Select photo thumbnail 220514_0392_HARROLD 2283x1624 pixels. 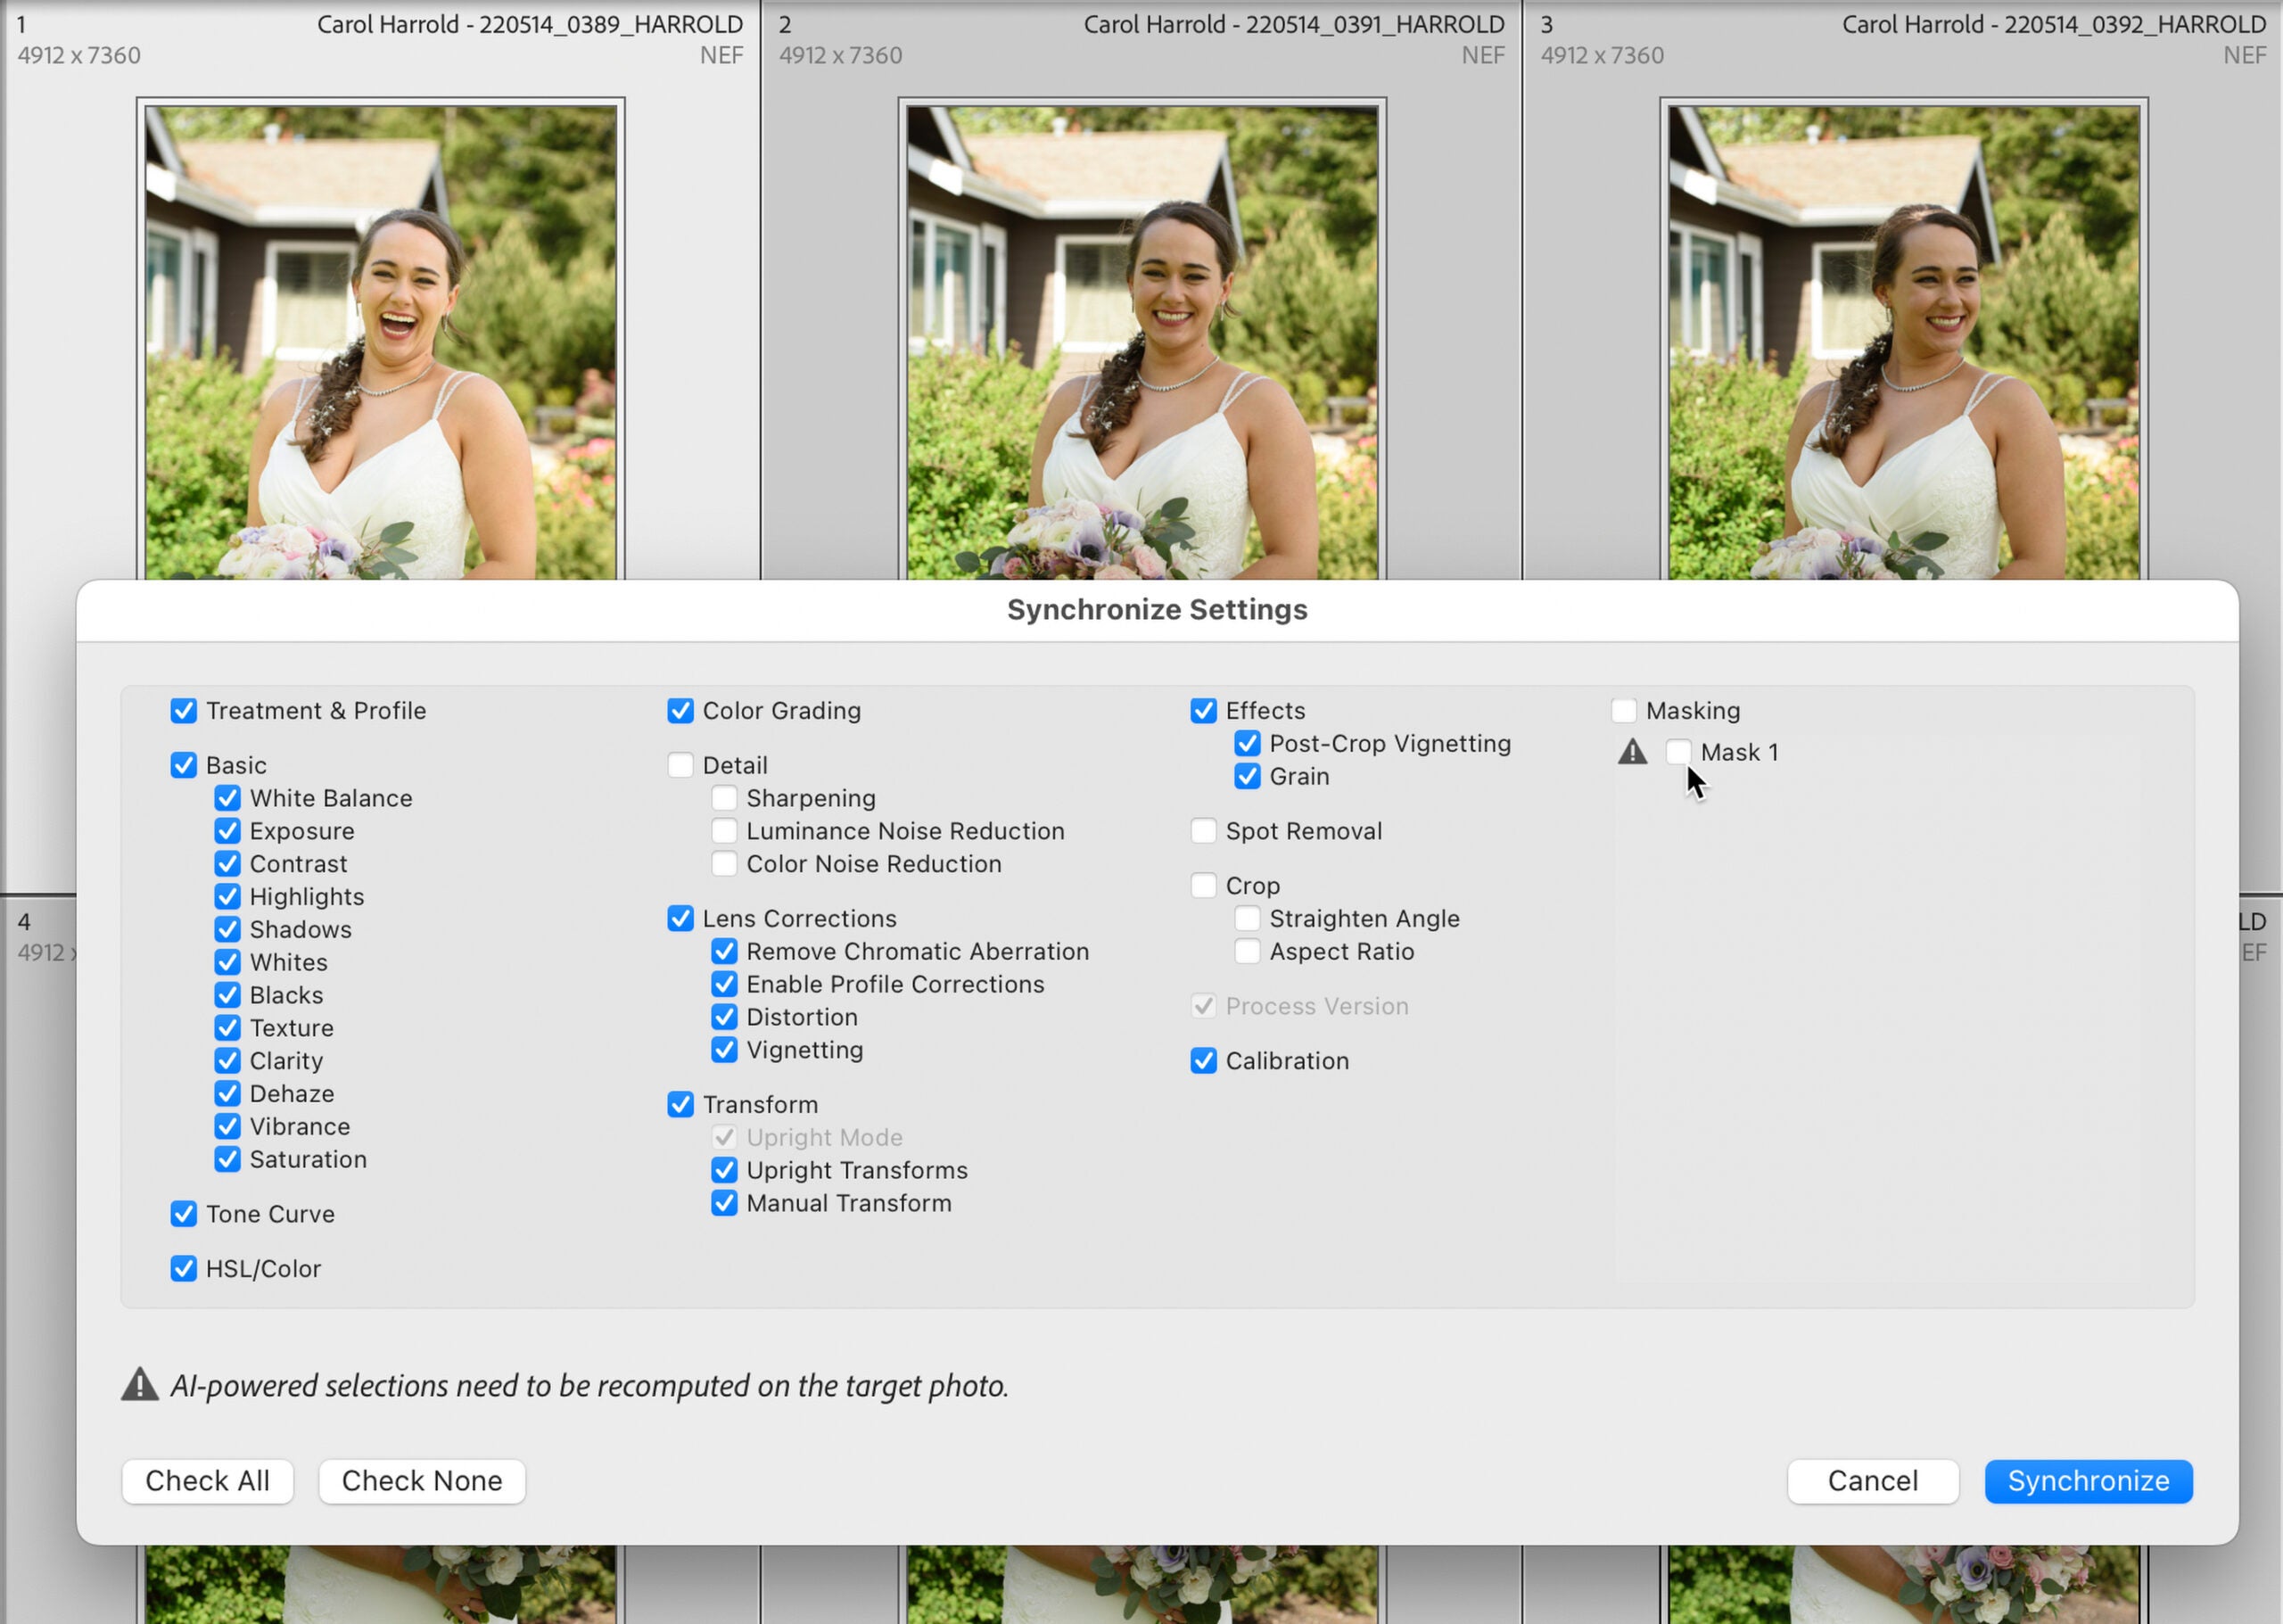coord(1904,342)
